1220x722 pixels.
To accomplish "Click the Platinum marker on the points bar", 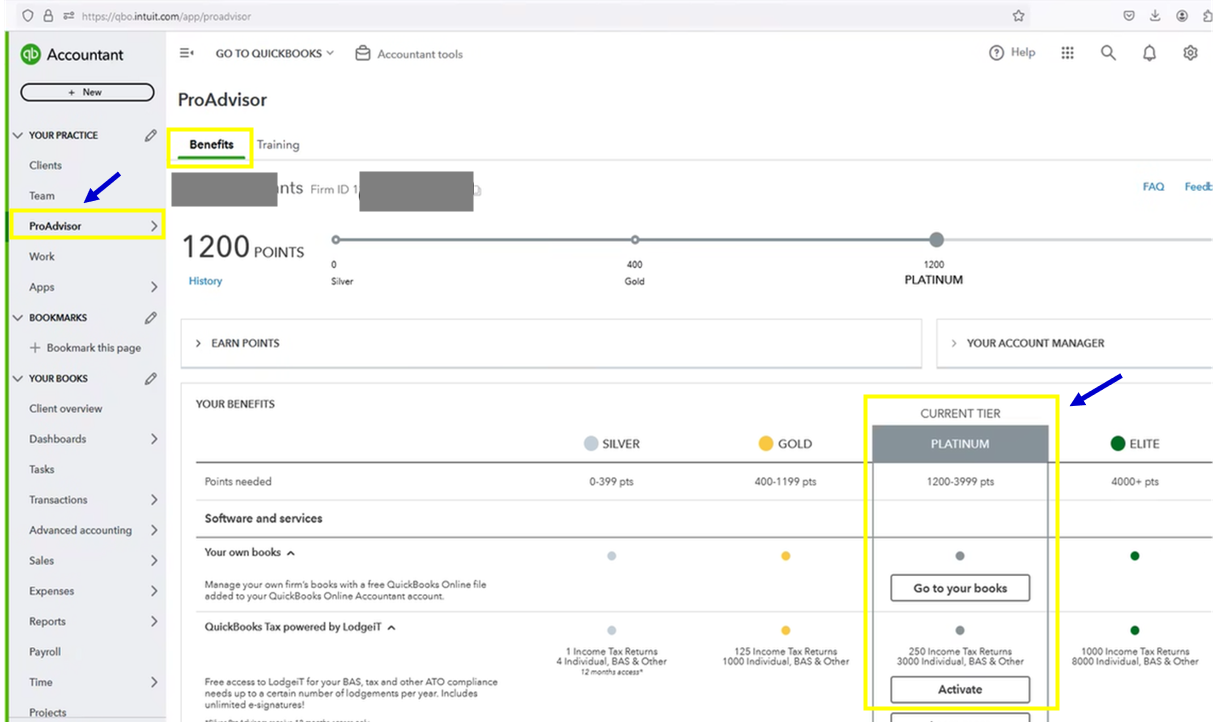I will (936, 240).
